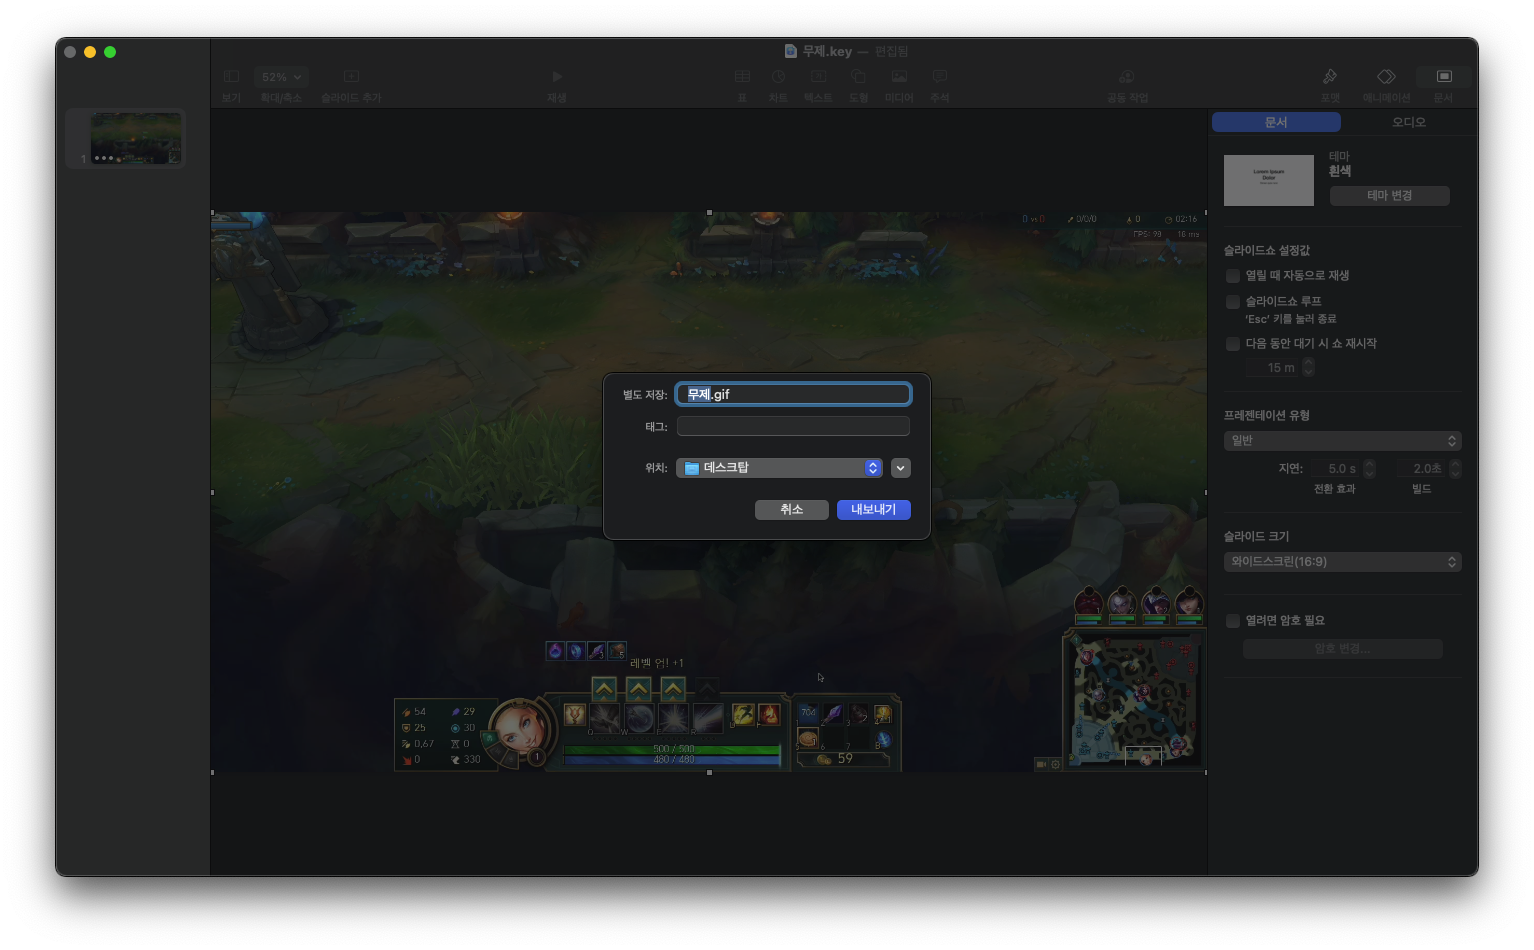Open the 보기 (View) toolbar menu
Screen dimensions: 1534x950
pos(231,77)
